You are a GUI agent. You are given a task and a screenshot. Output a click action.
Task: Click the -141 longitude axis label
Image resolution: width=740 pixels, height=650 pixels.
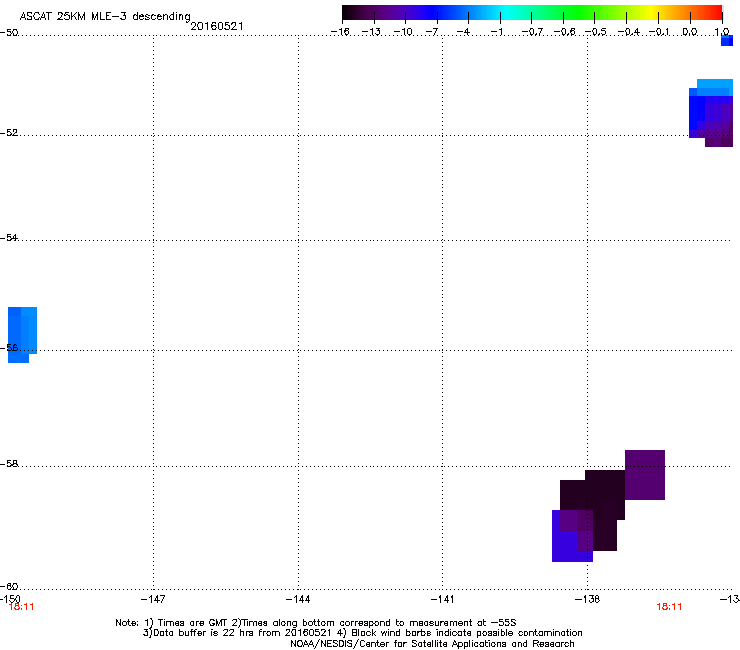[x=442, y=599]
